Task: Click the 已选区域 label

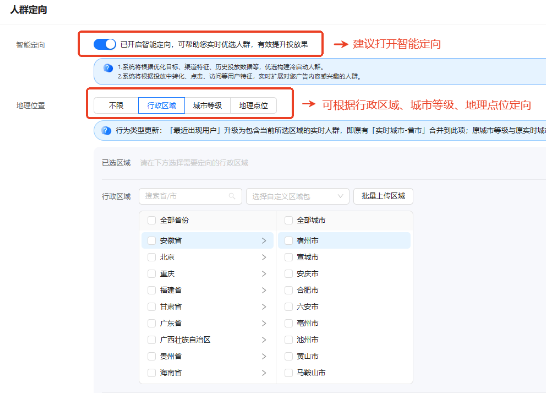Action: click(x=116, y=163)
